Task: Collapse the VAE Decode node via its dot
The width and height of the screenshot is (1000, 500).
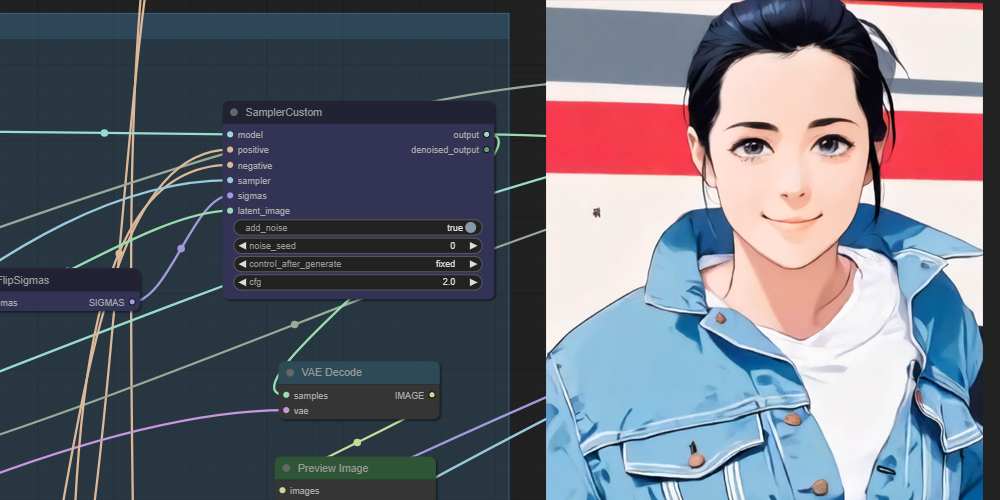Action: [290, 372]
